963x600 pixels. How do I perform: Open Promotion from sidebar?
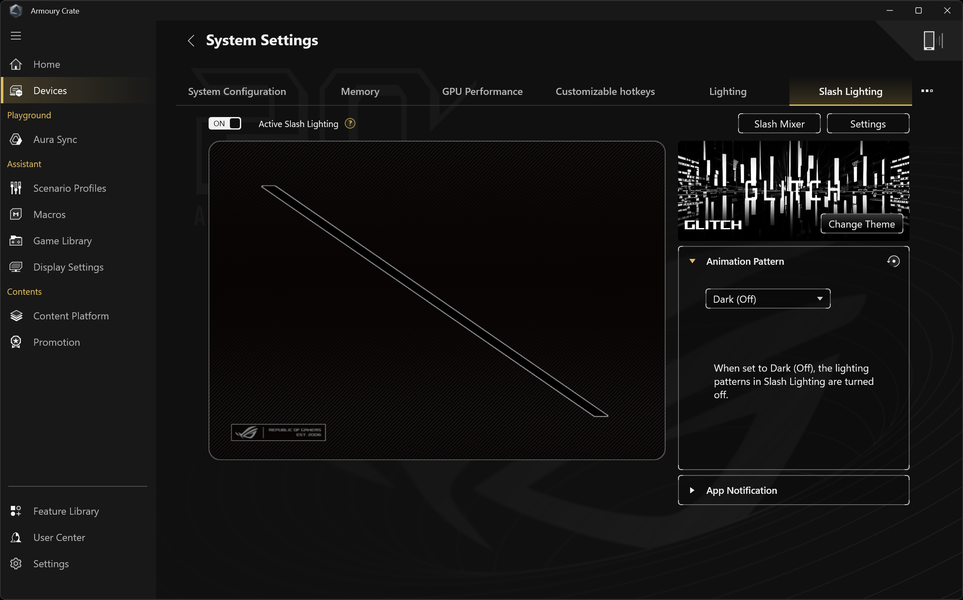point(57,343)
